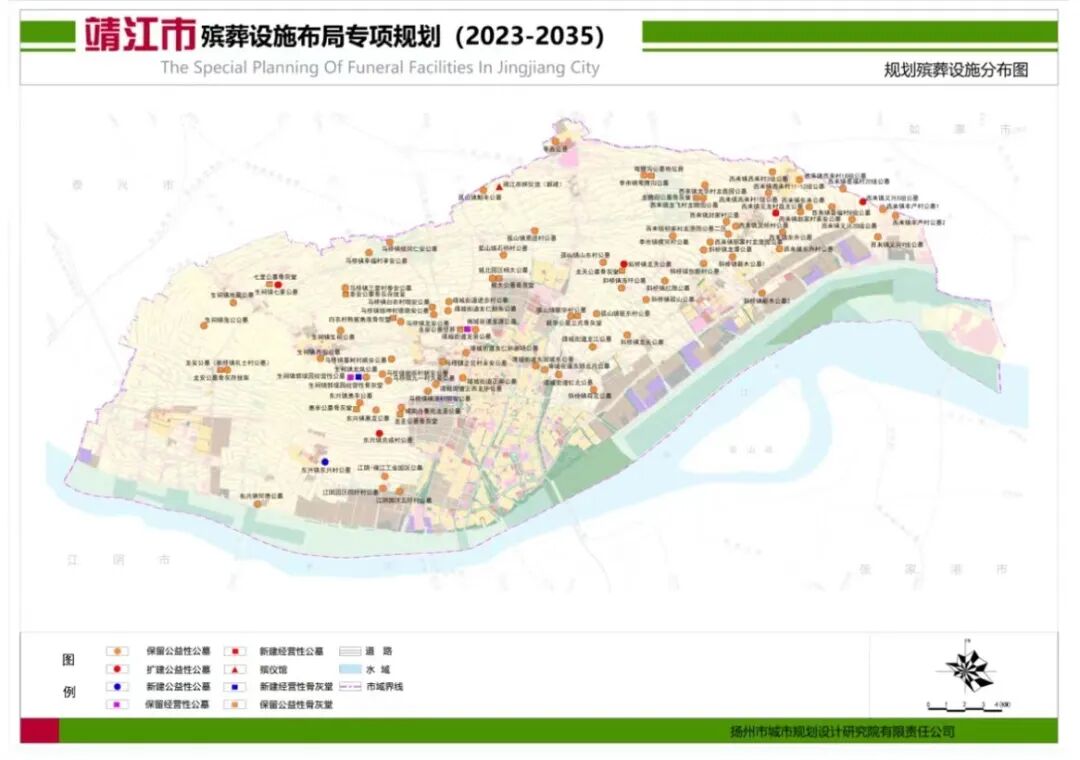The height and width of the screenshot is (760, 1080).
Task: Click the 道路 road legend swatch
Action: (x=351, y=651)
